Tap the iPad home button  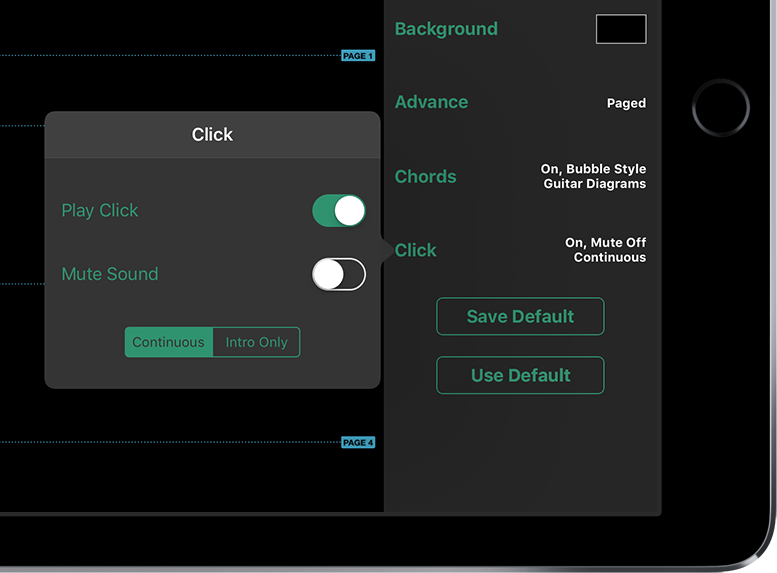click(721, 108)
